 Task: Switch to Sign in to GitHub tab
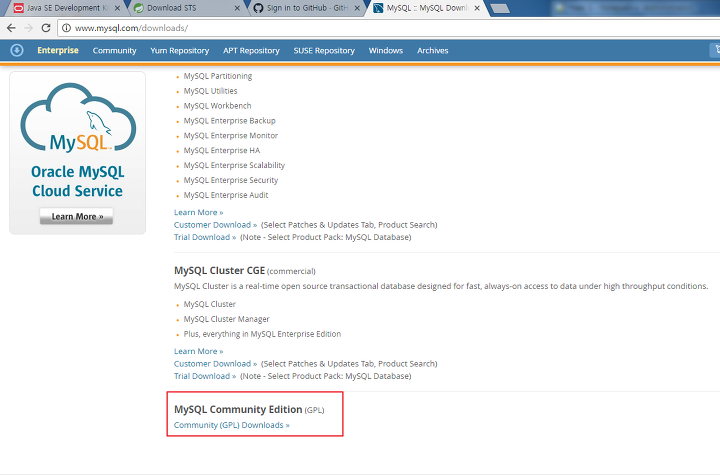click(306, 8)
